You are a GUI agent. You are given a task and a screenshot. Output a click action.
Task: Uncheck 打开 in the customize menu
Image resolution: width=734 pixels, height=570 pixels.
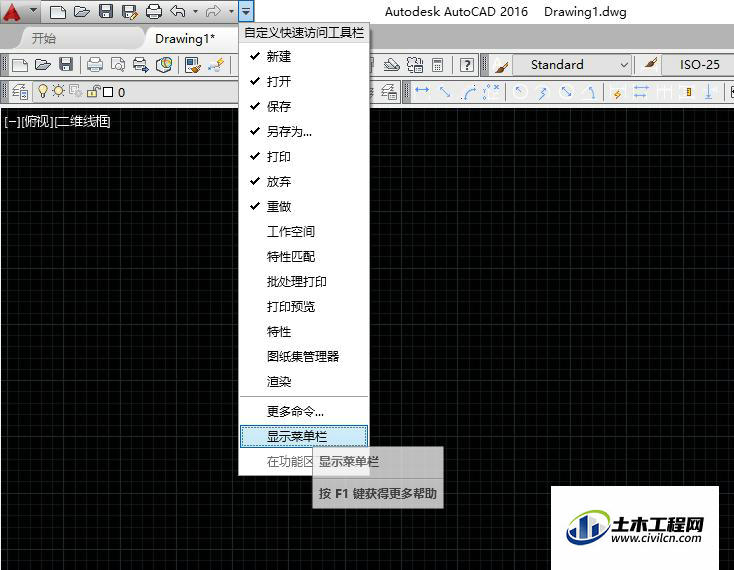coord(303,81)
